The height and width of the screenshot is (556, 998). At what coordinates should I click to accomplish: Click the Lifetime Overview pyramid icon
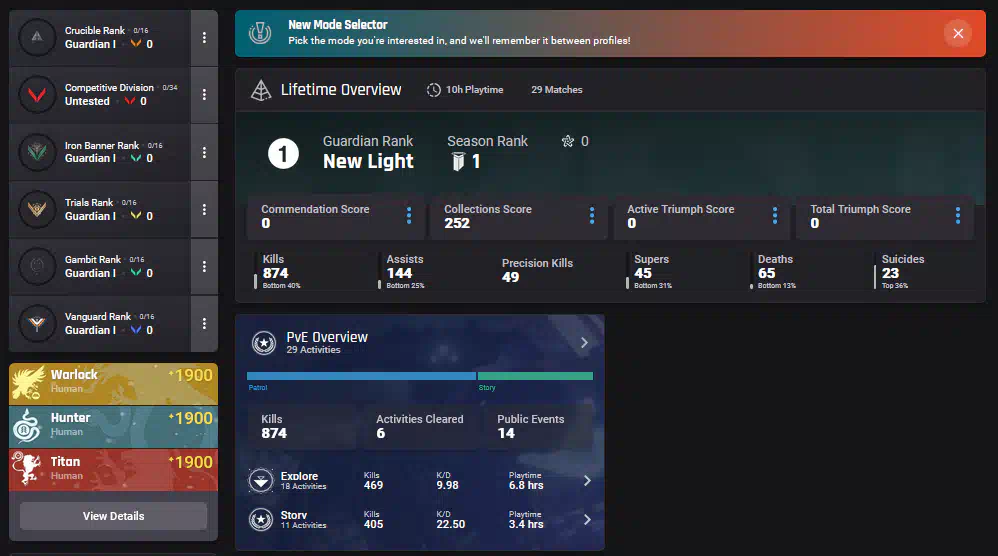[x=261, y=90]
